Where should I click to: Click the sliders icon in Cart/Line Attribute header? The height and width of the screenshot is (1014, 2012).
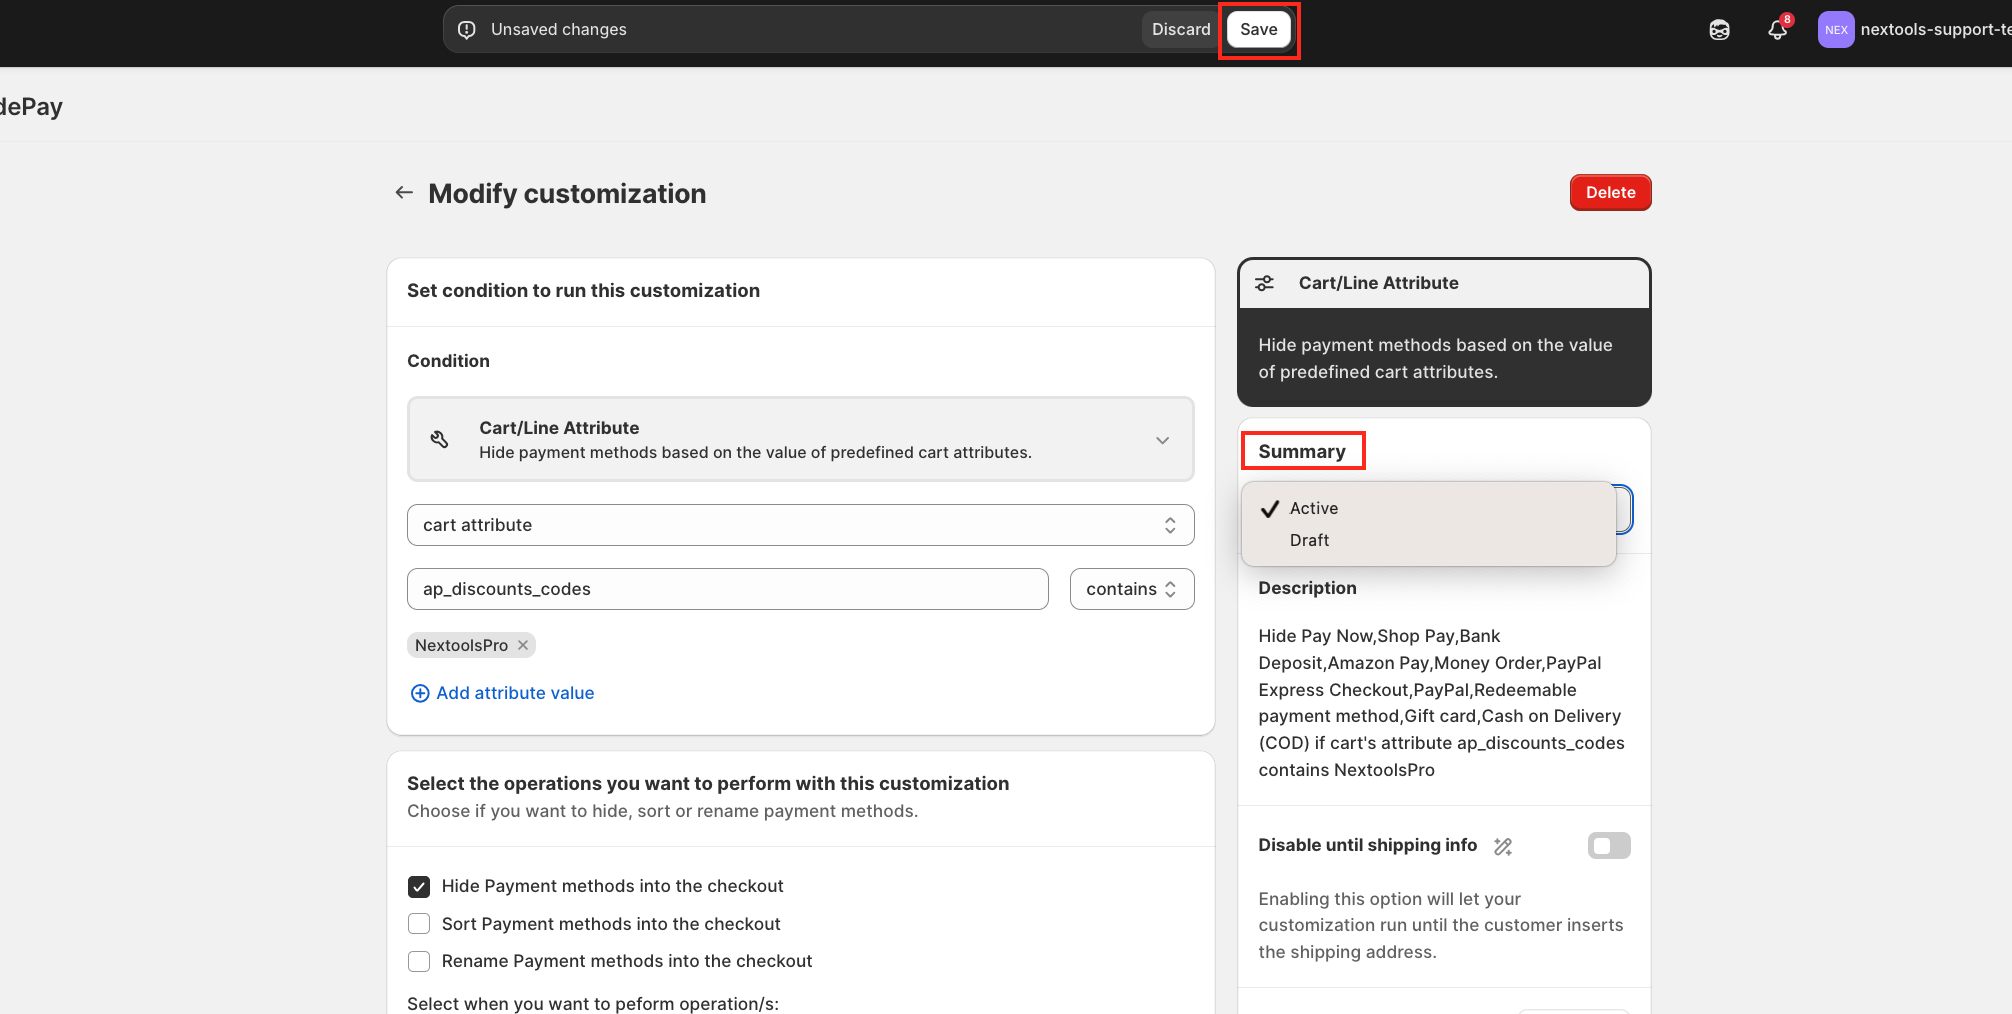point(1265,283)
